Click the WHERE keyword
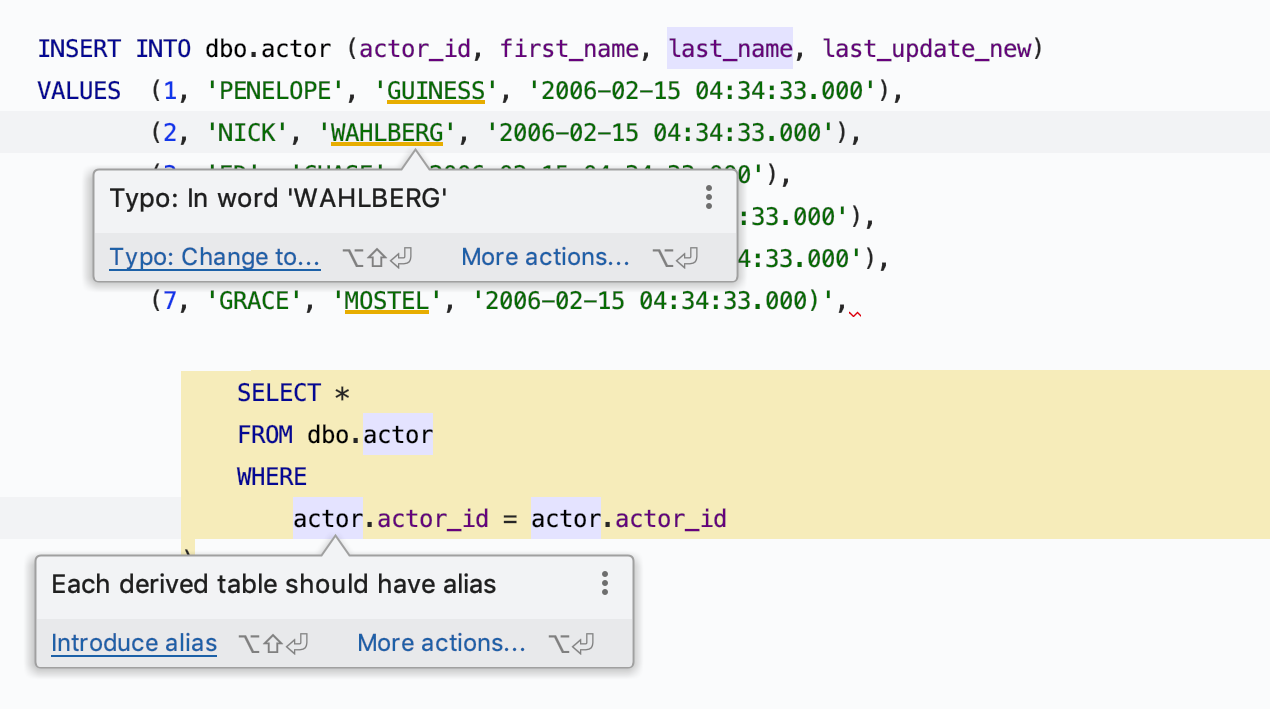The height and width of the screenshot is (709, 1270). (x=272, y=477)
